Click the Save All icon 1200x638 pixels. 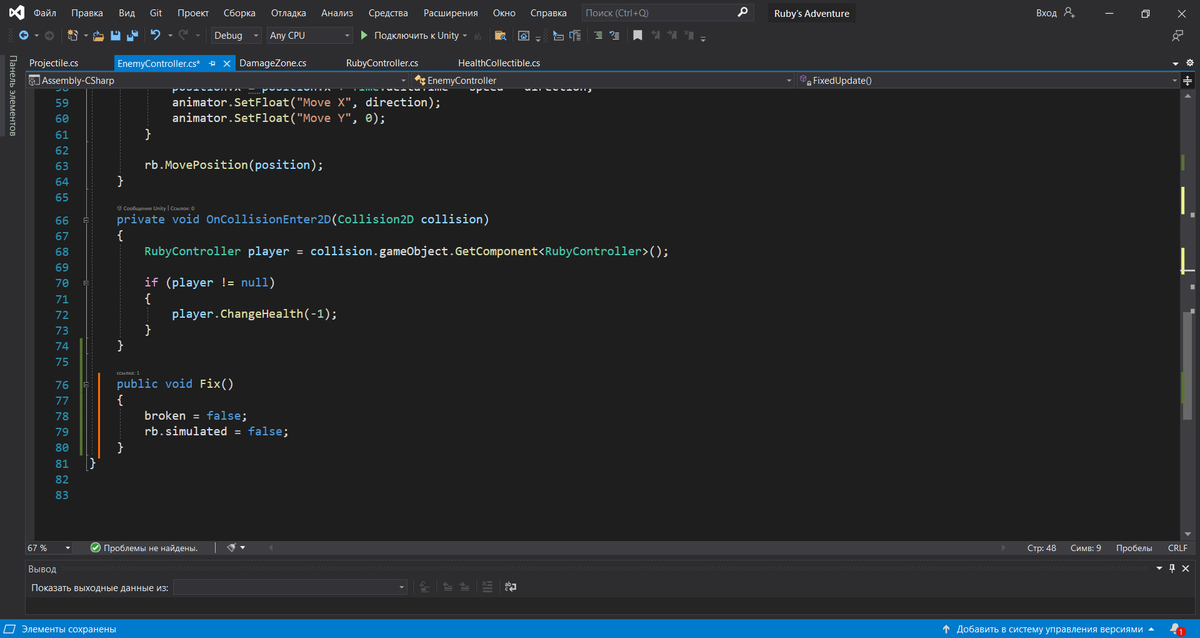tap(132, 35)
